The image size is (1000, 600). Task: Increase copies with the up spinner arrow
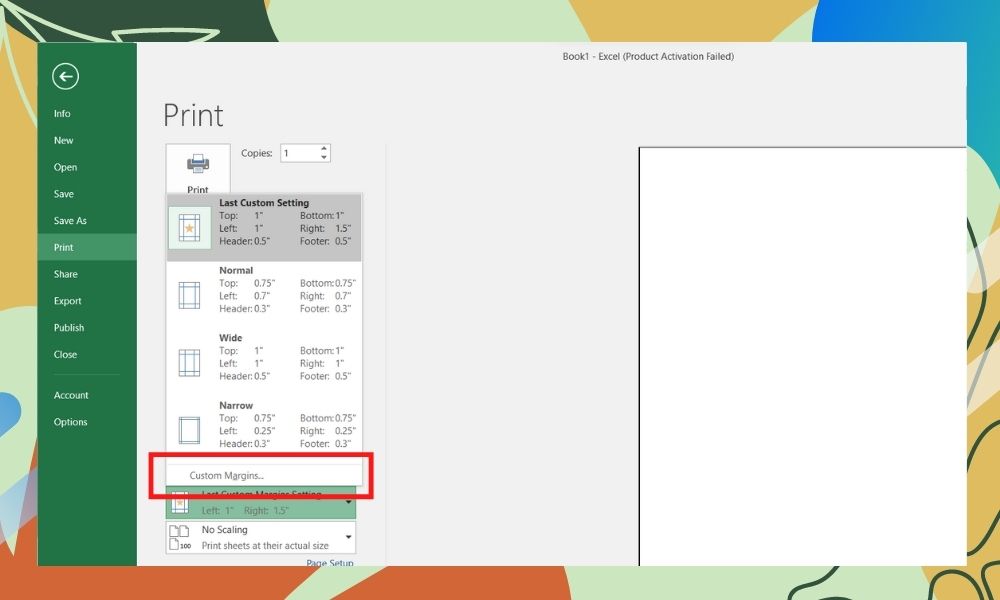point(324,149)
